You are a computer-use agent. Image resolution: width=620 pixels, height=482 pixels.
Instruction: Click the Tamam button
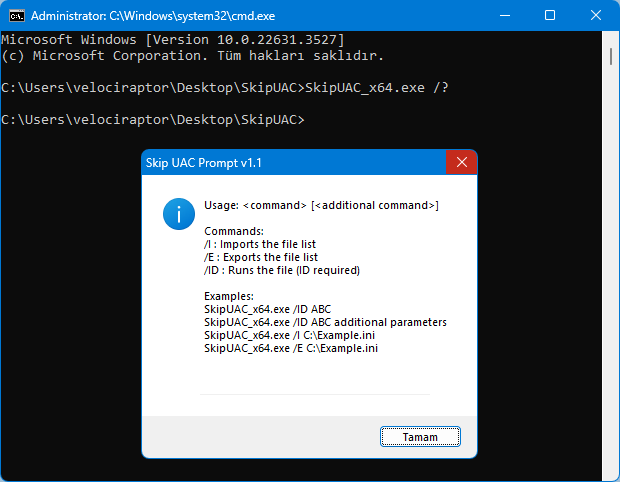coord(420,437)
